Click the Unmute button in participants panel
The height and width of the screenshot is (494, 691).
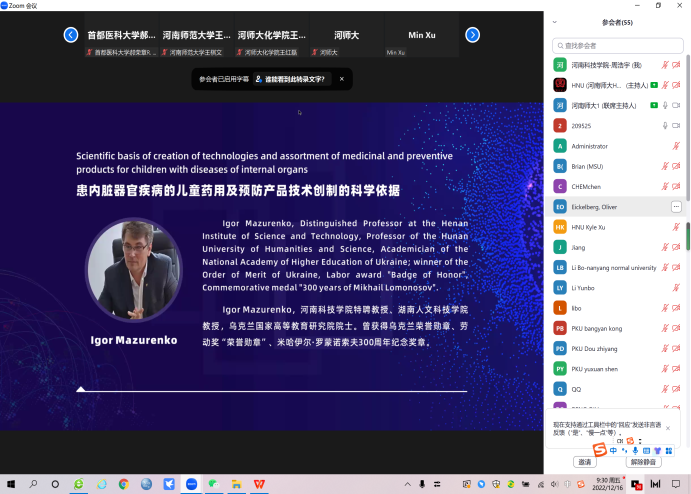(643, 462)
